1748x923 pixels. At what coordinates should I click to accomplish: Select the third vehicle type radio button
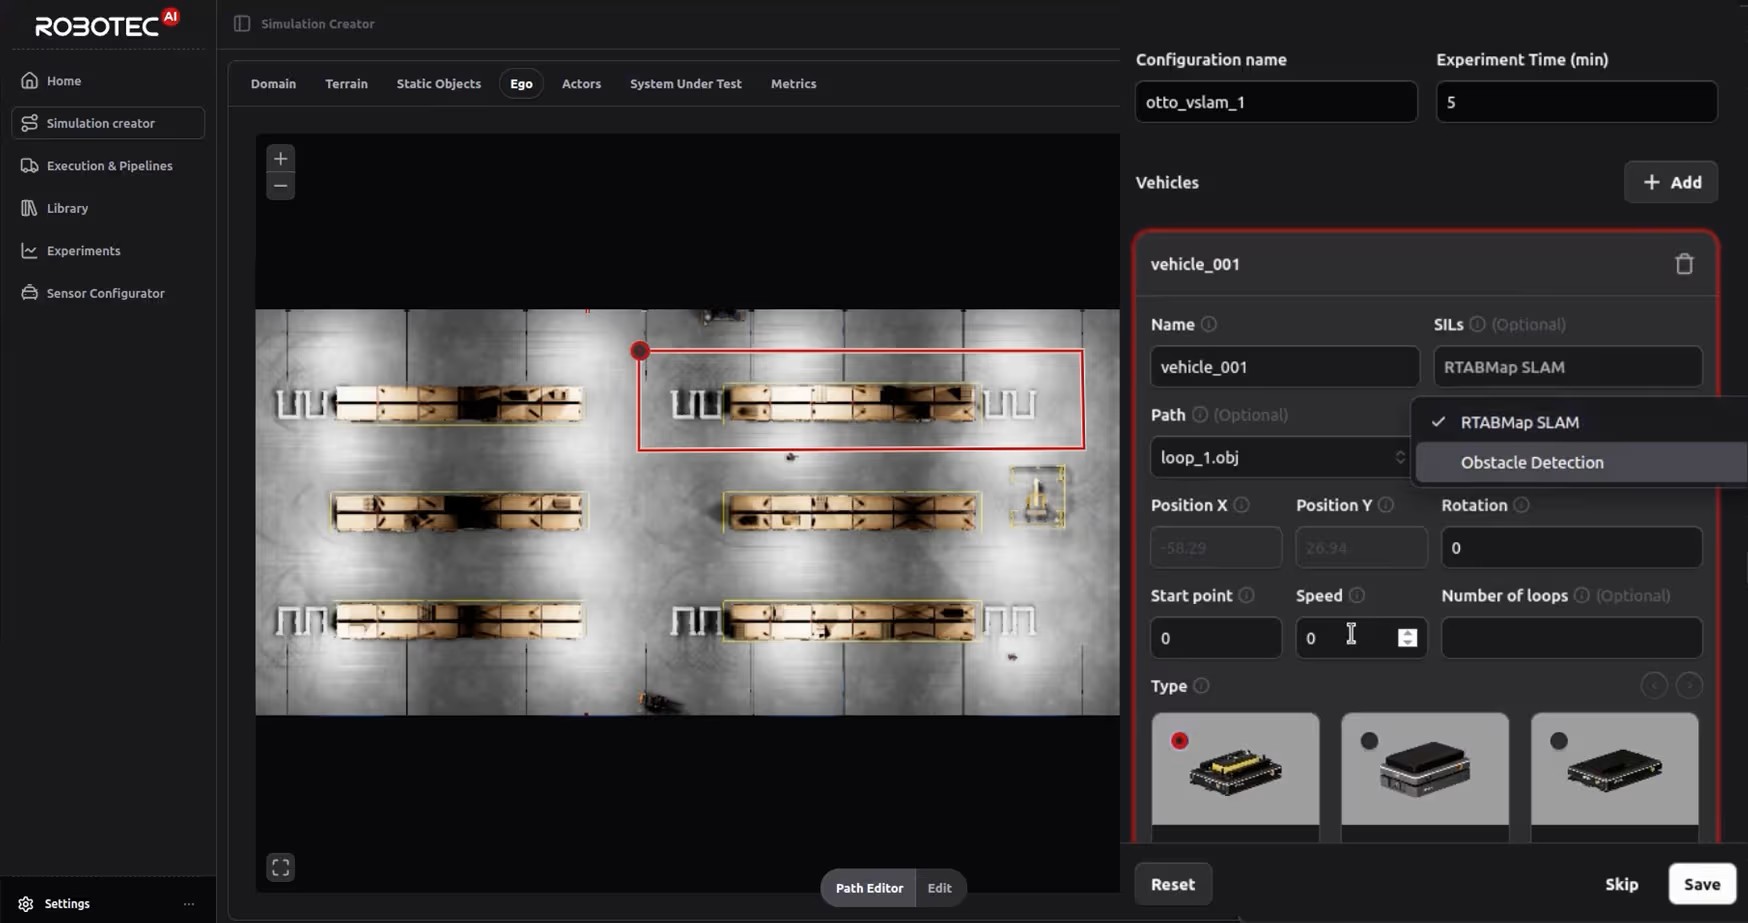point(1559,741)
